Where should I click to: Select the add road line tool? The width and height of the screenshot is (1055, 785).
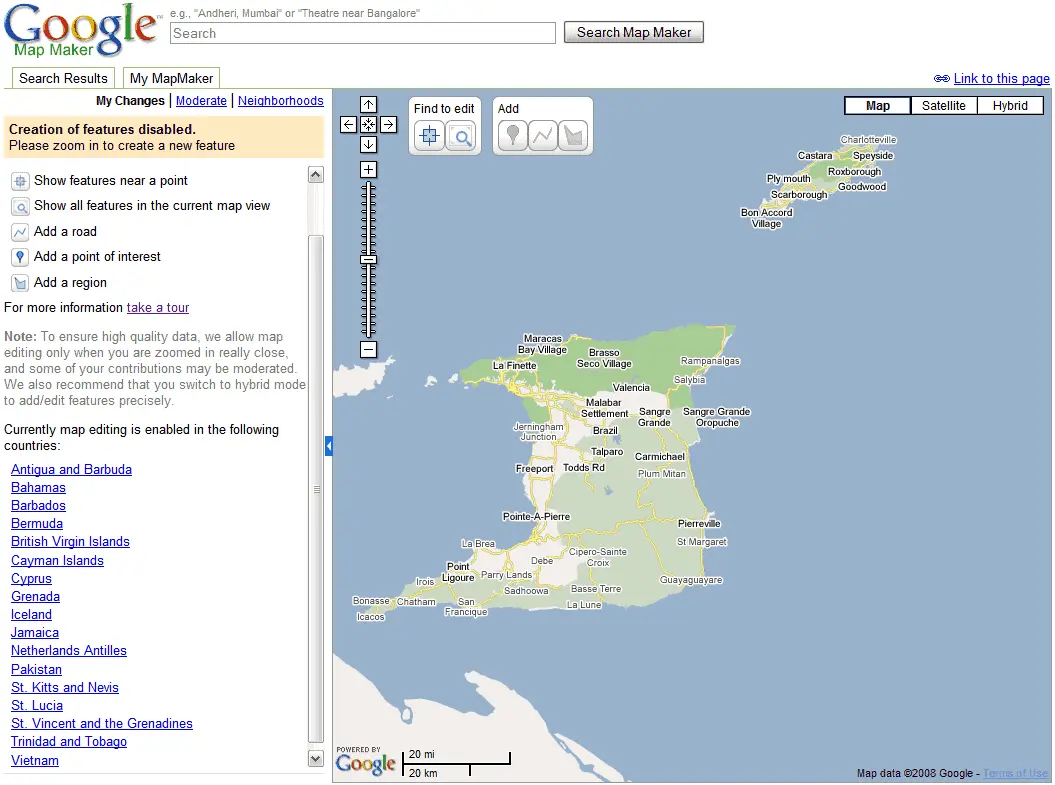coord(542,136)
